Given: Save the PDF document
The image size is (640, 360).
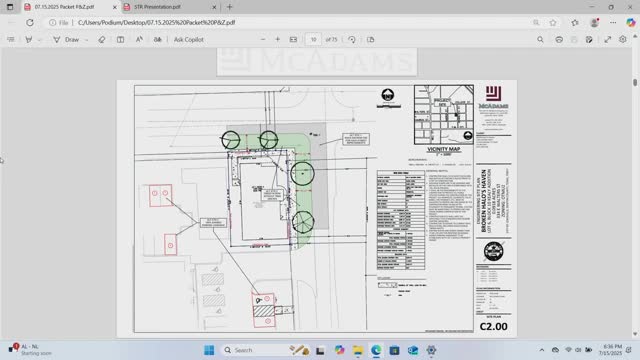Looking at the screenshot, I should click(x=574, y=40).
